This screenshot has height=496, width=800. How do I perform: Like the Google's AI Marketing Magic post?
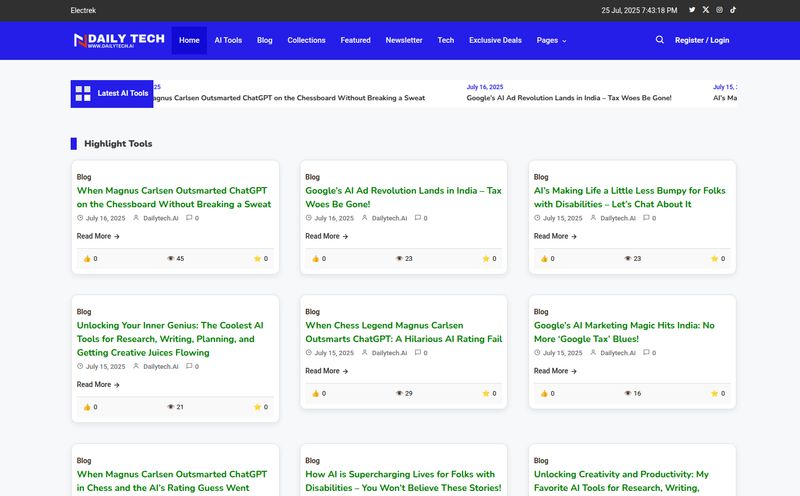point(544,393)
